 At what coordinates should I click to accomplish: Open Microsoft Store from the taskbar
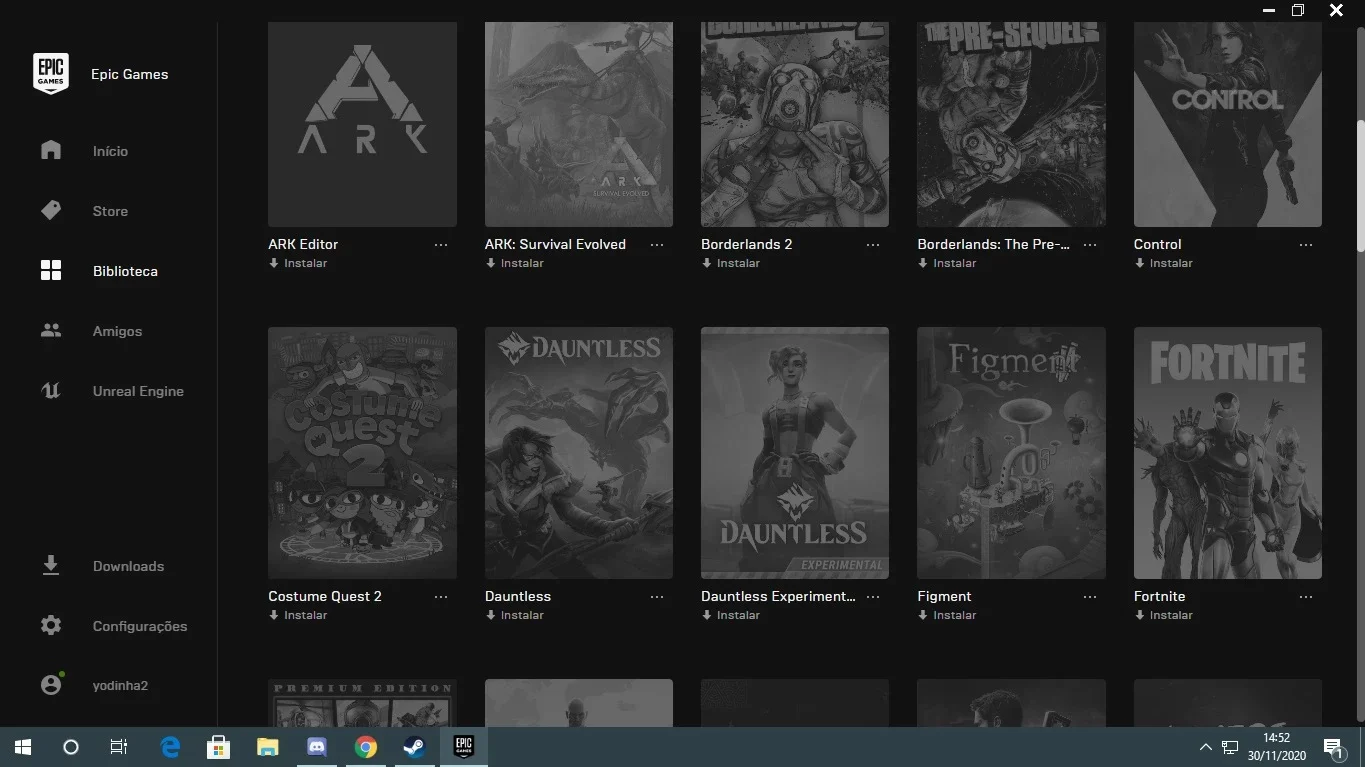pos(218,747)
